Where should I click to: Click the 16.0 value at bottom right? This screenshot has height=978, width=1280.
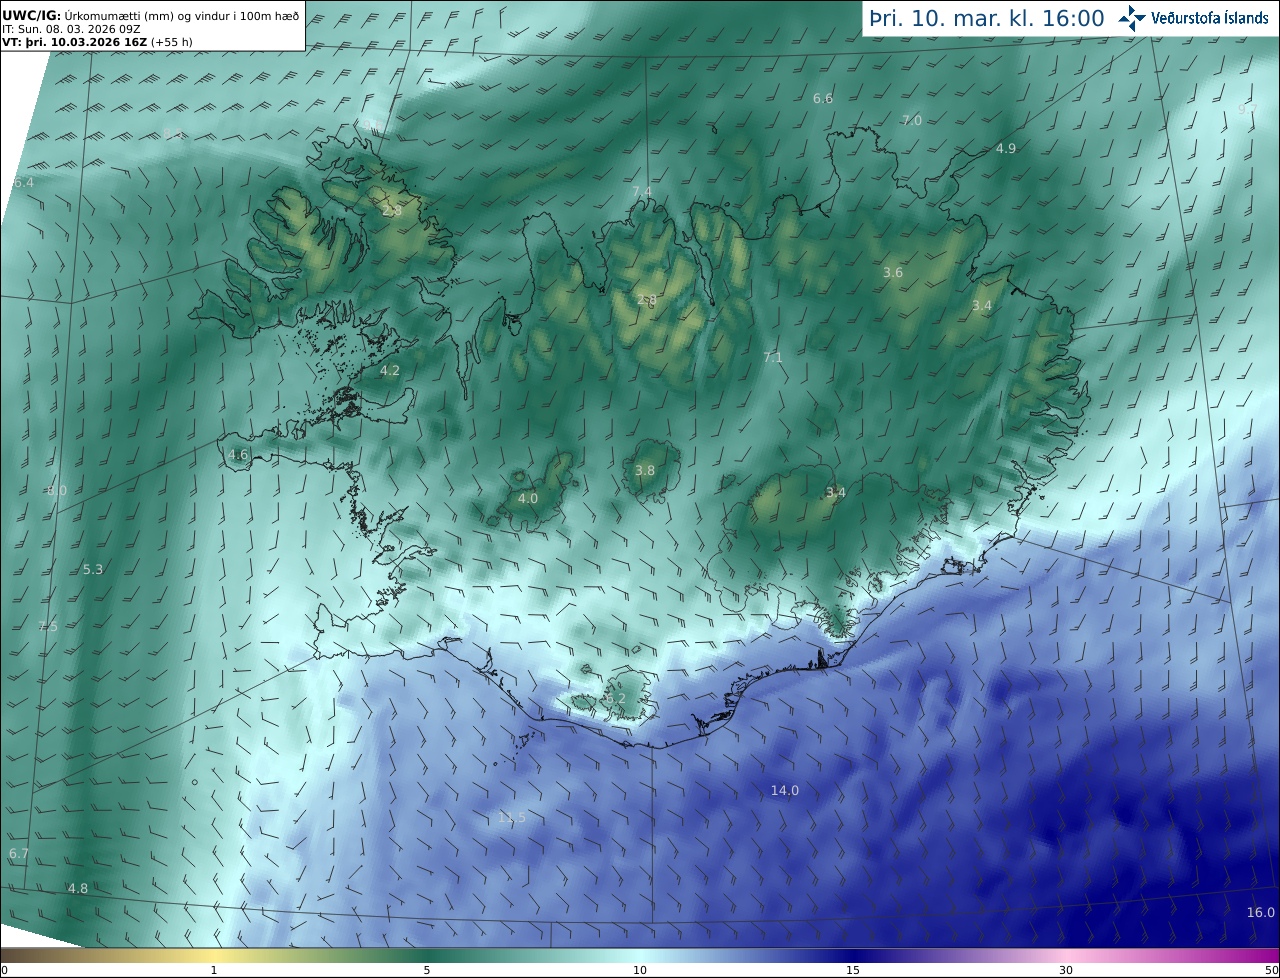(1261, 912)
